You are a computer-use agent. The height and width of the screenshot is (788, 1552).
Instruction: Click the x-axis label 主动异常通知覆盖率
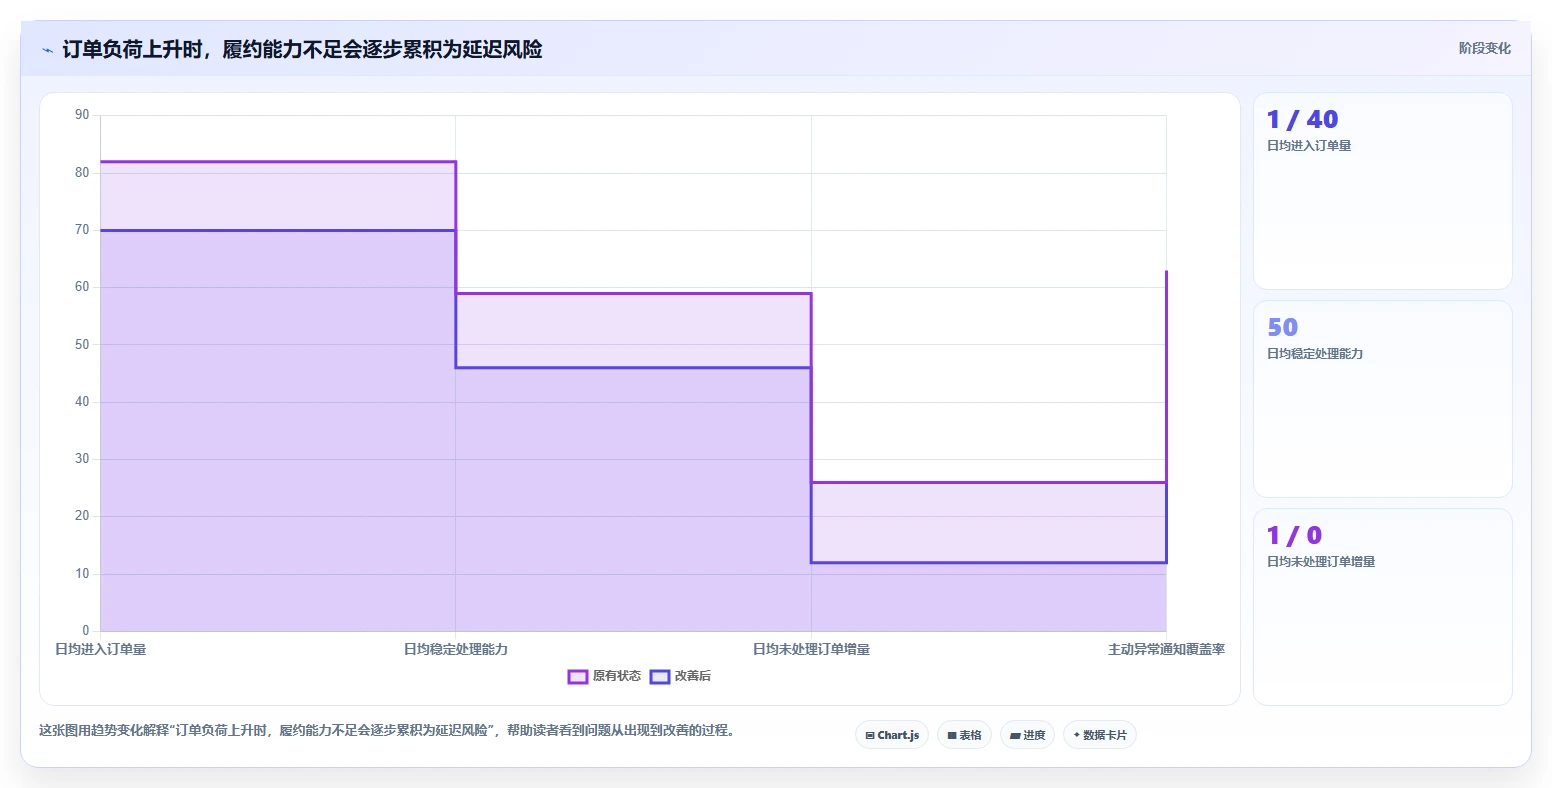click(1166, 650)
